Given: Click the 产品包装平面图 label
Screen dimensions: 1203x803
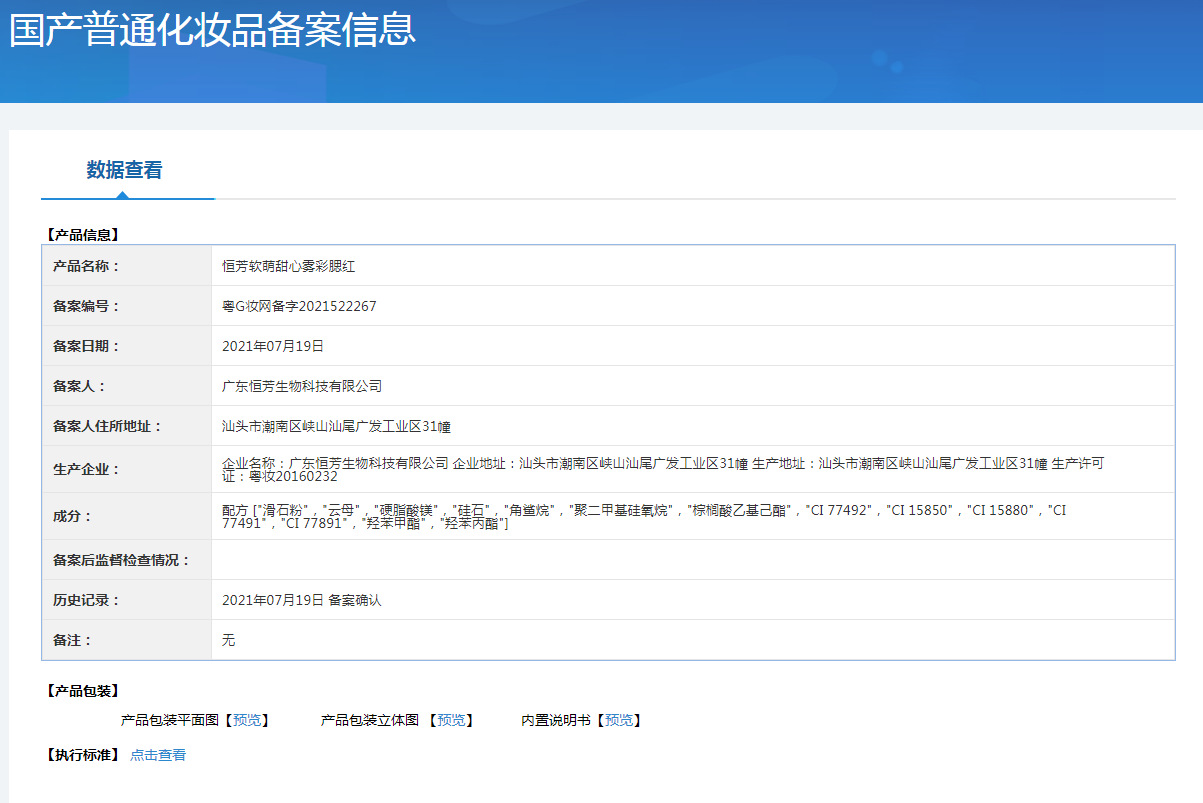Looking at the screenshot, I should coord(169,720).
